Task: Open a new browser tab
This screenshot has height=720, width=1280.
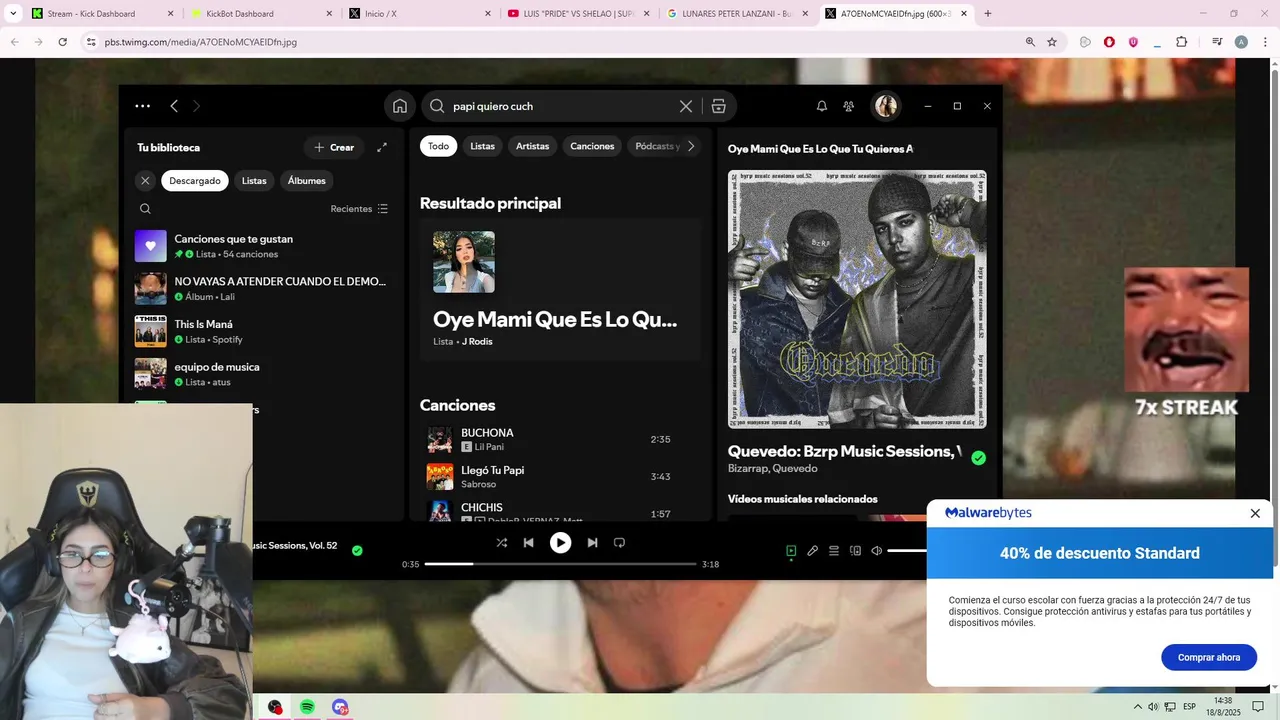Action: (x=988, y=13)
